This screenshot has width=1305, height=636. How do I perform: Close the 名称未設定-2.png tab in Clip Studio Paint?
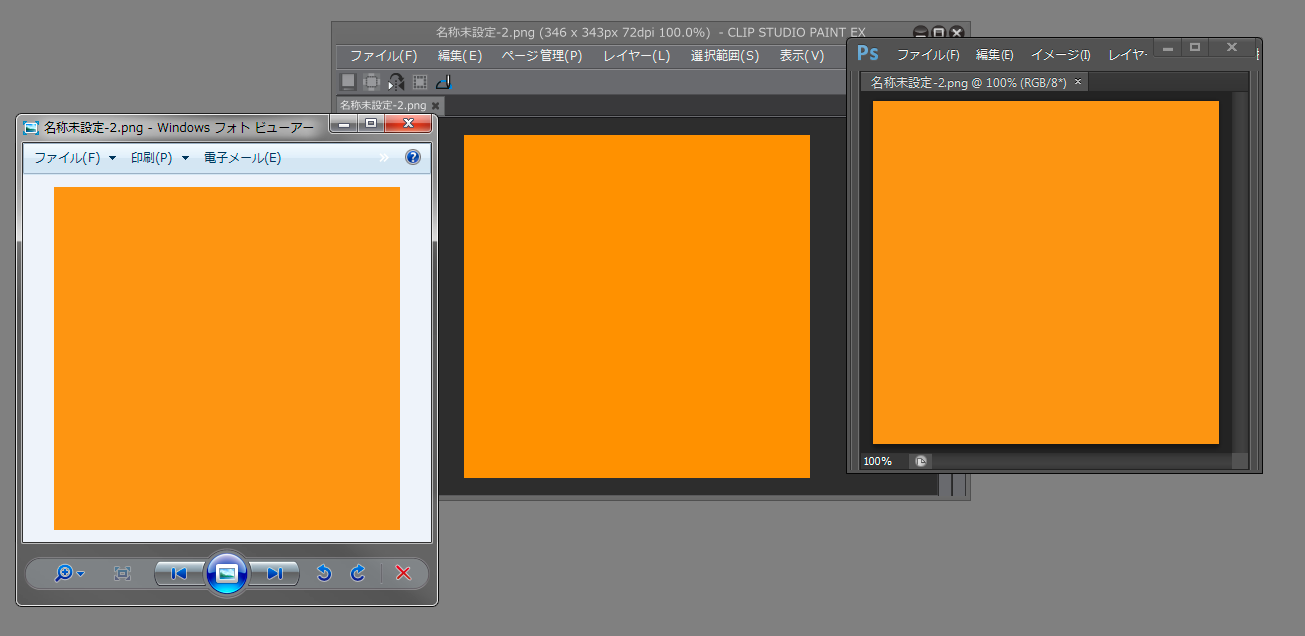point(435,105)
